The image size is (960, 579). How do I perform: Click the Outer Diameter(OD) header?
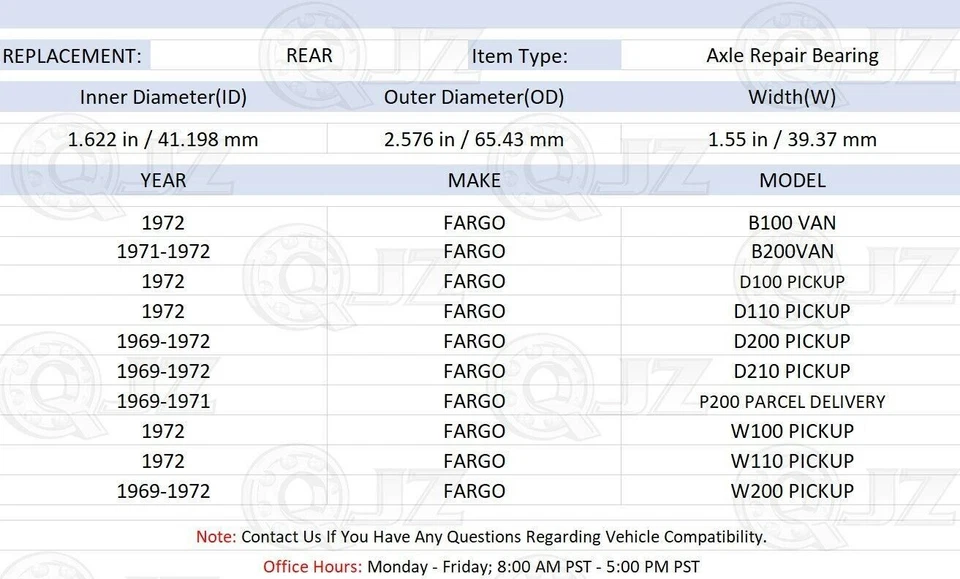[474, 97]
